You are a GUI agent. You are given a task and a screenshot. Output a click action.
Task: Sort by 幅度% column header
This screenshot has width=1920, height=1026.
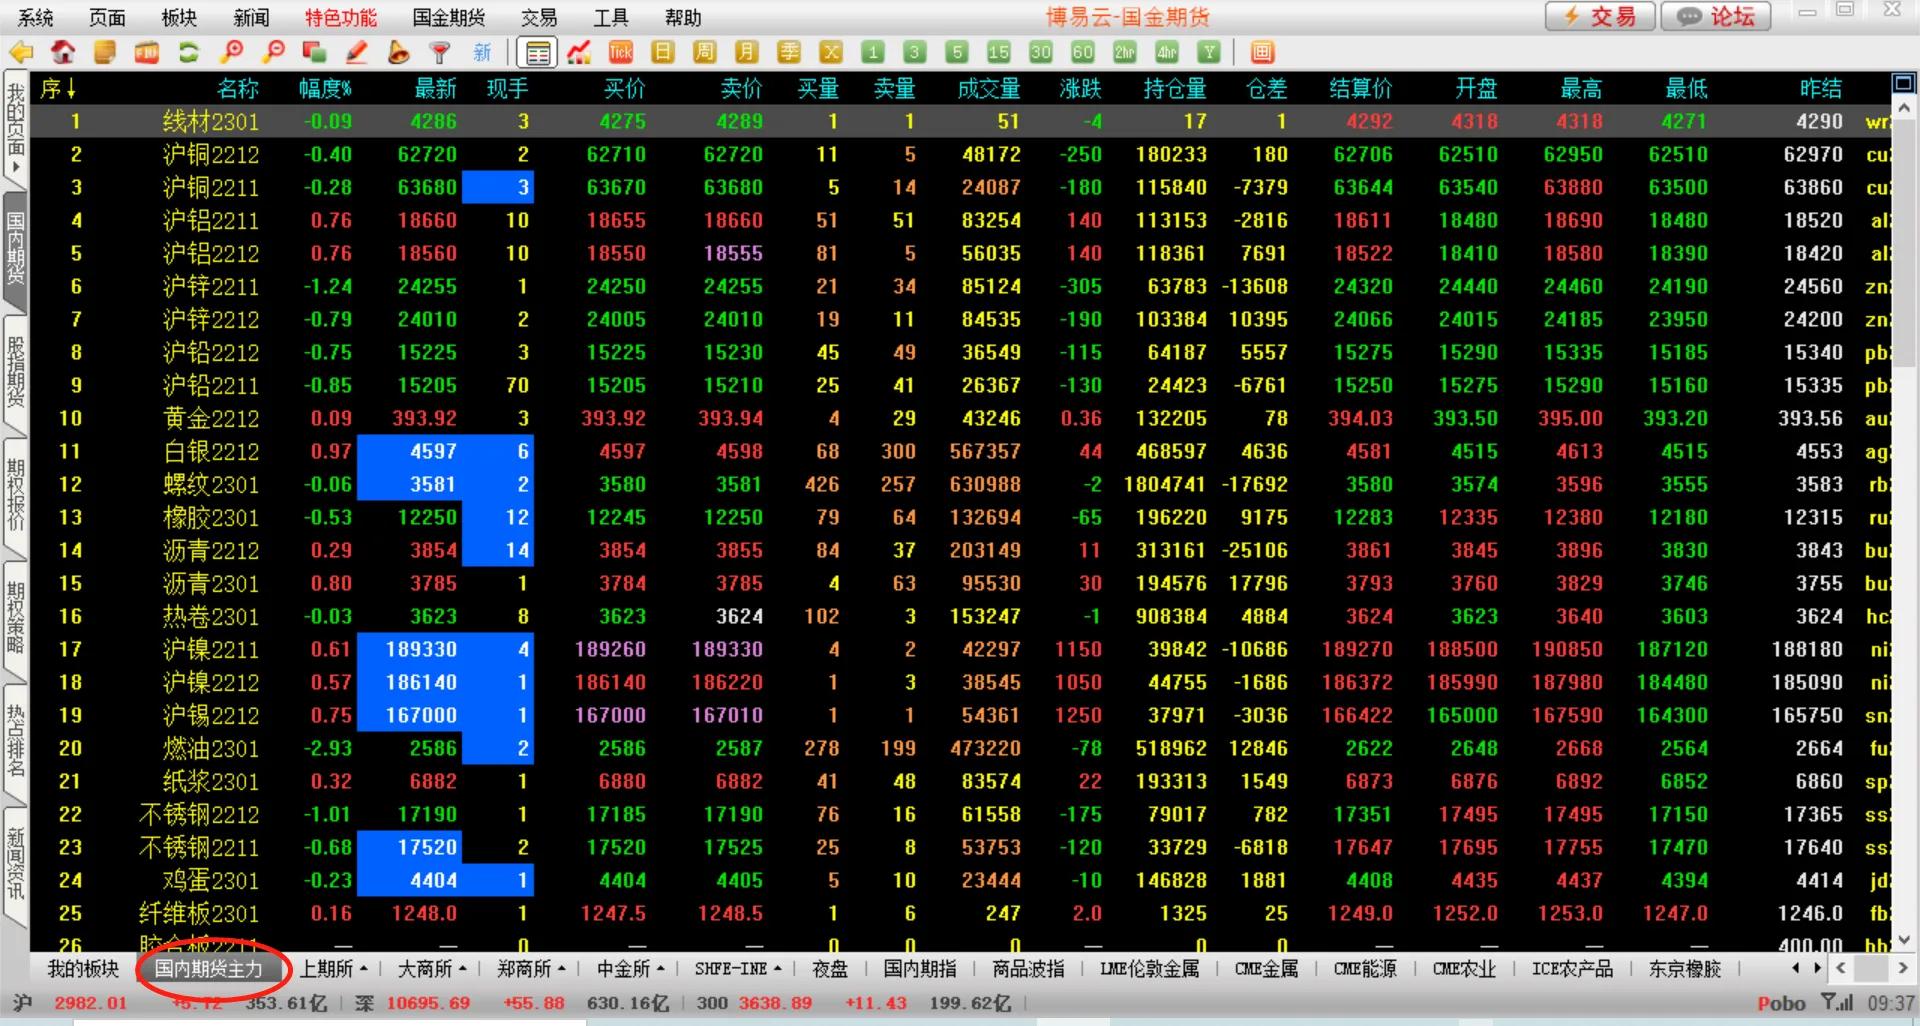pyautogui.click(x=325, y=89)
